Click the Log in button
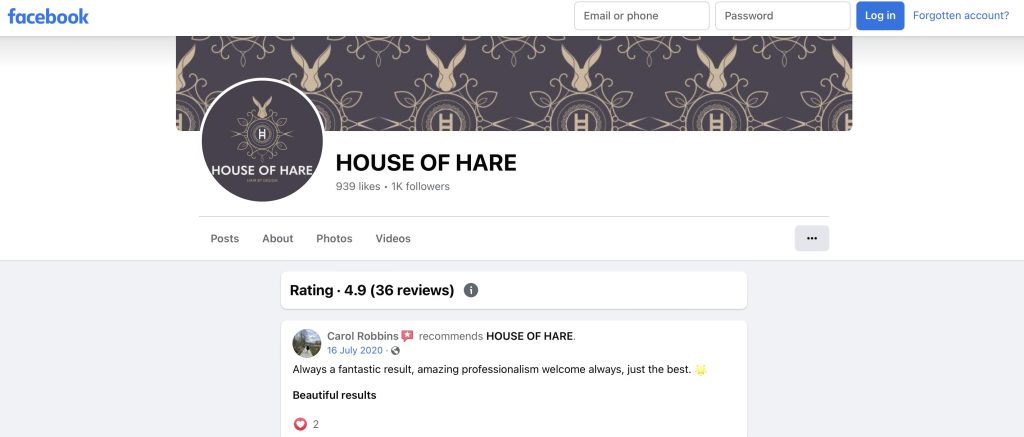Viewport: 1024px width, 437px height. coord(880,16)
